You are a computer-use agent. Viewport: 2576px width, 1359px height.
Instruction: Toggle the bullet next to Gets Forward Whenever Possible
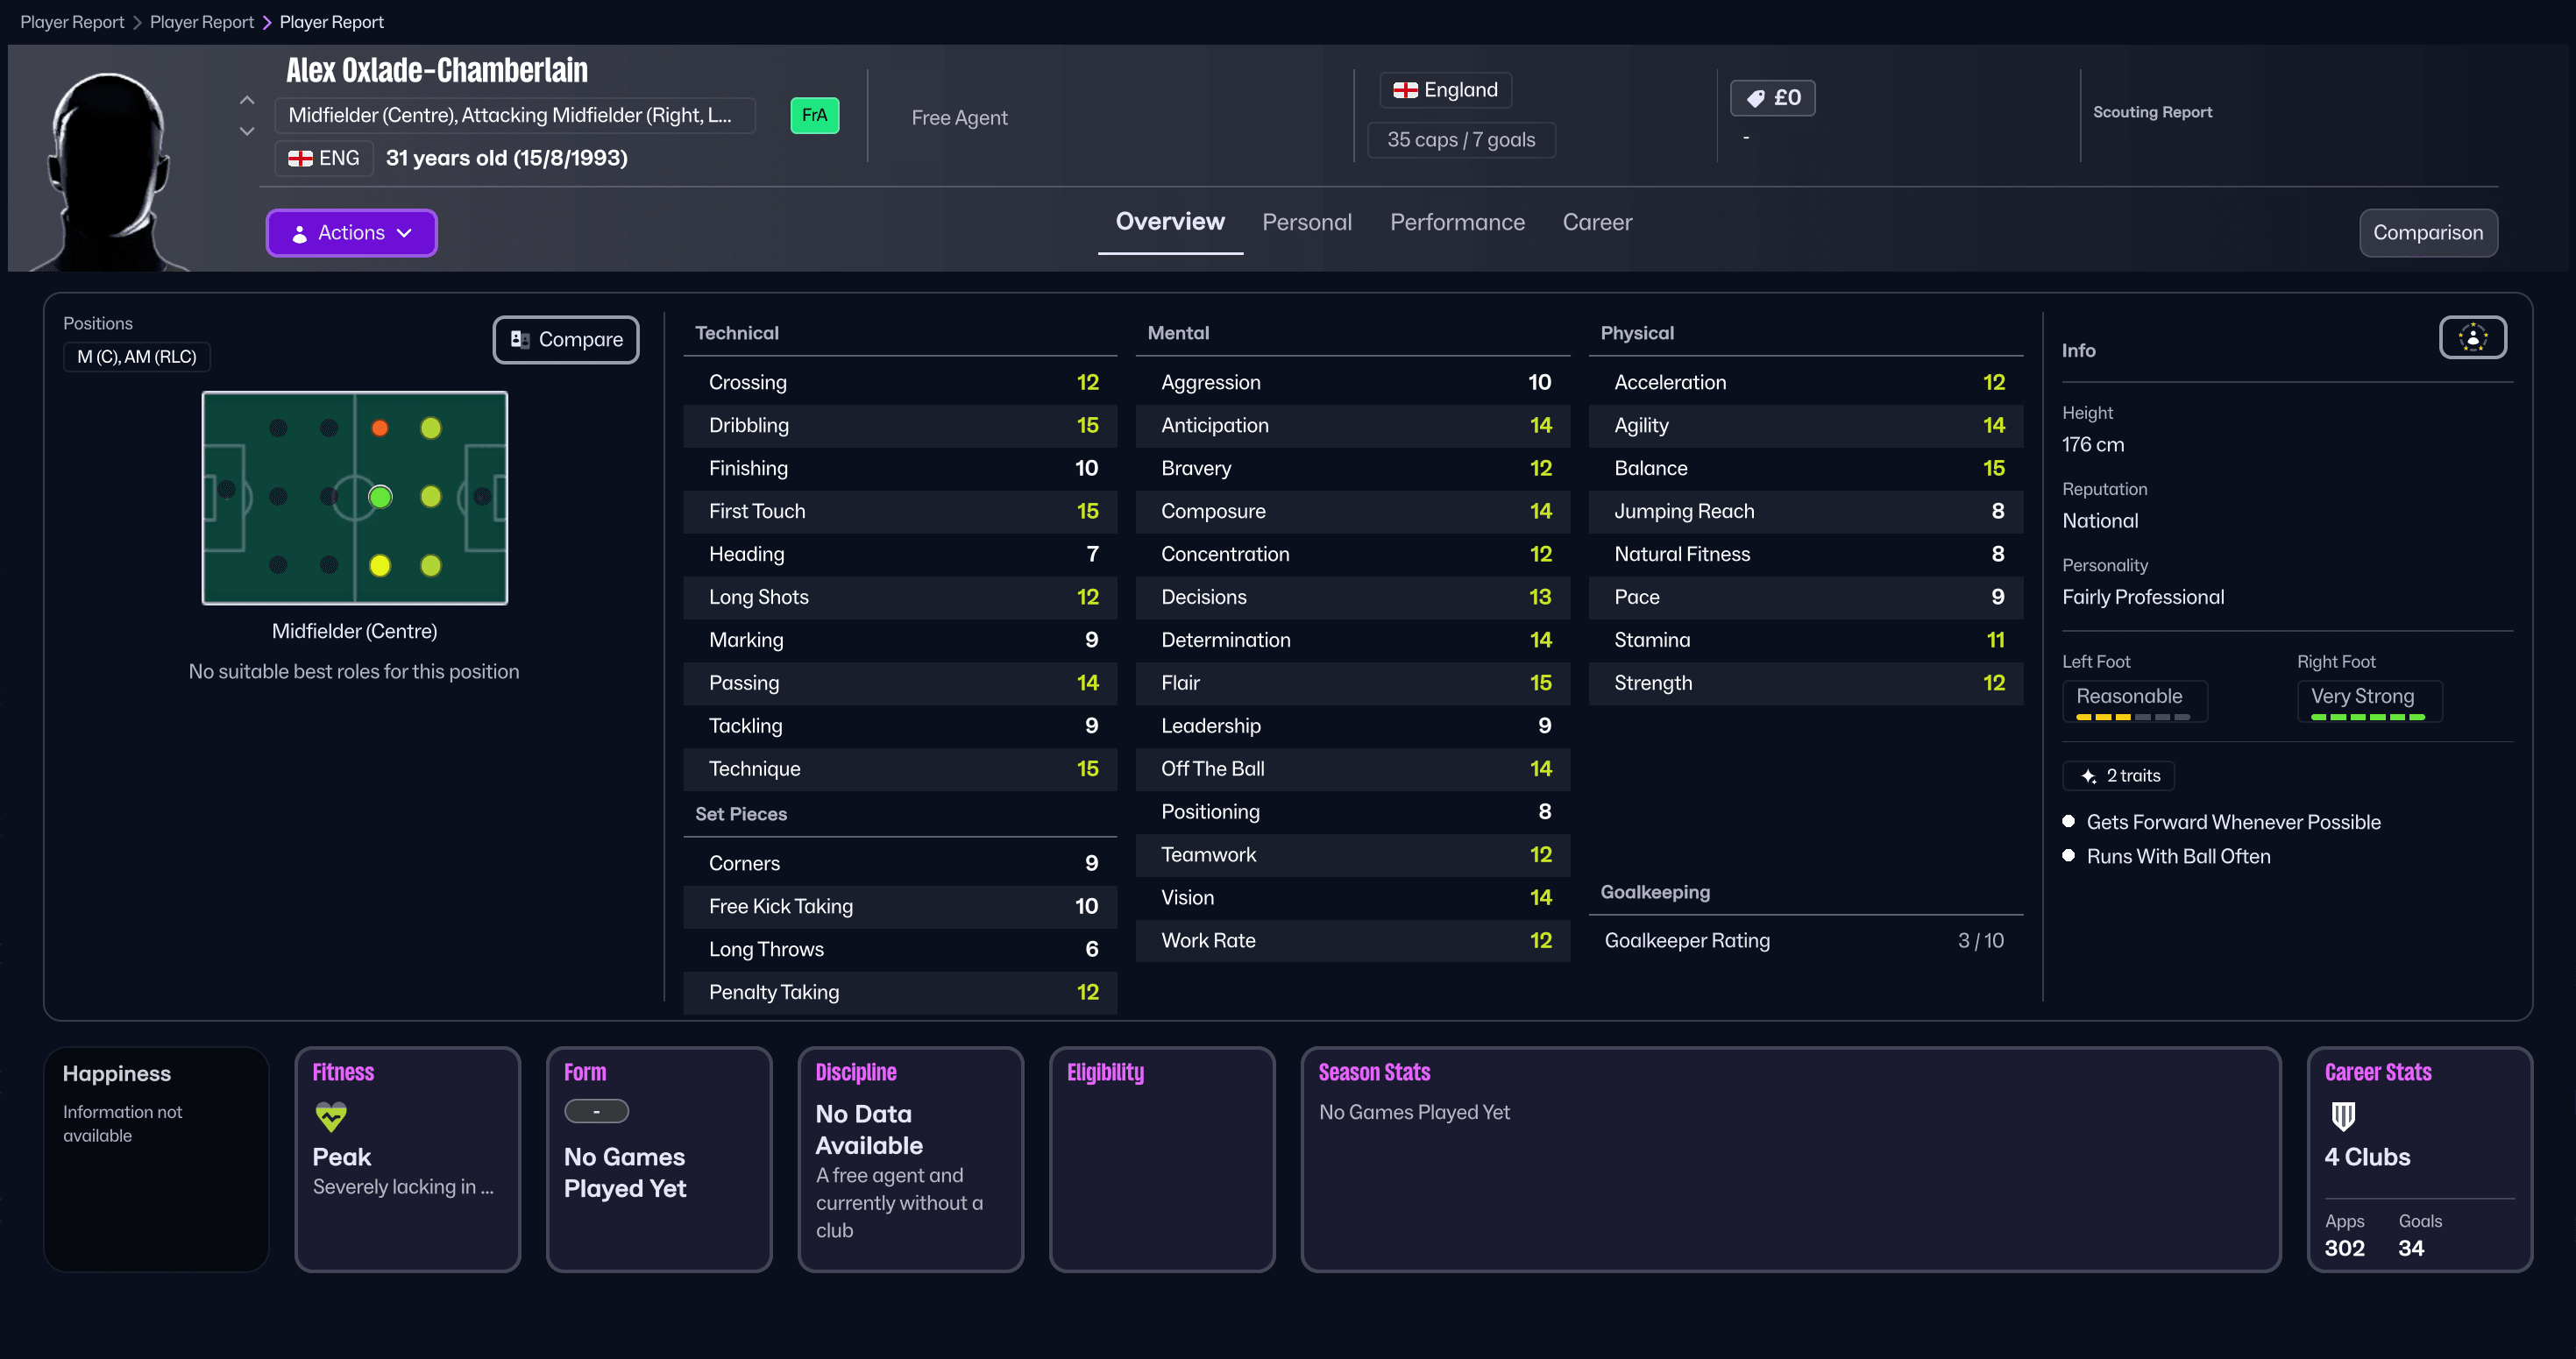(2070, 821)
